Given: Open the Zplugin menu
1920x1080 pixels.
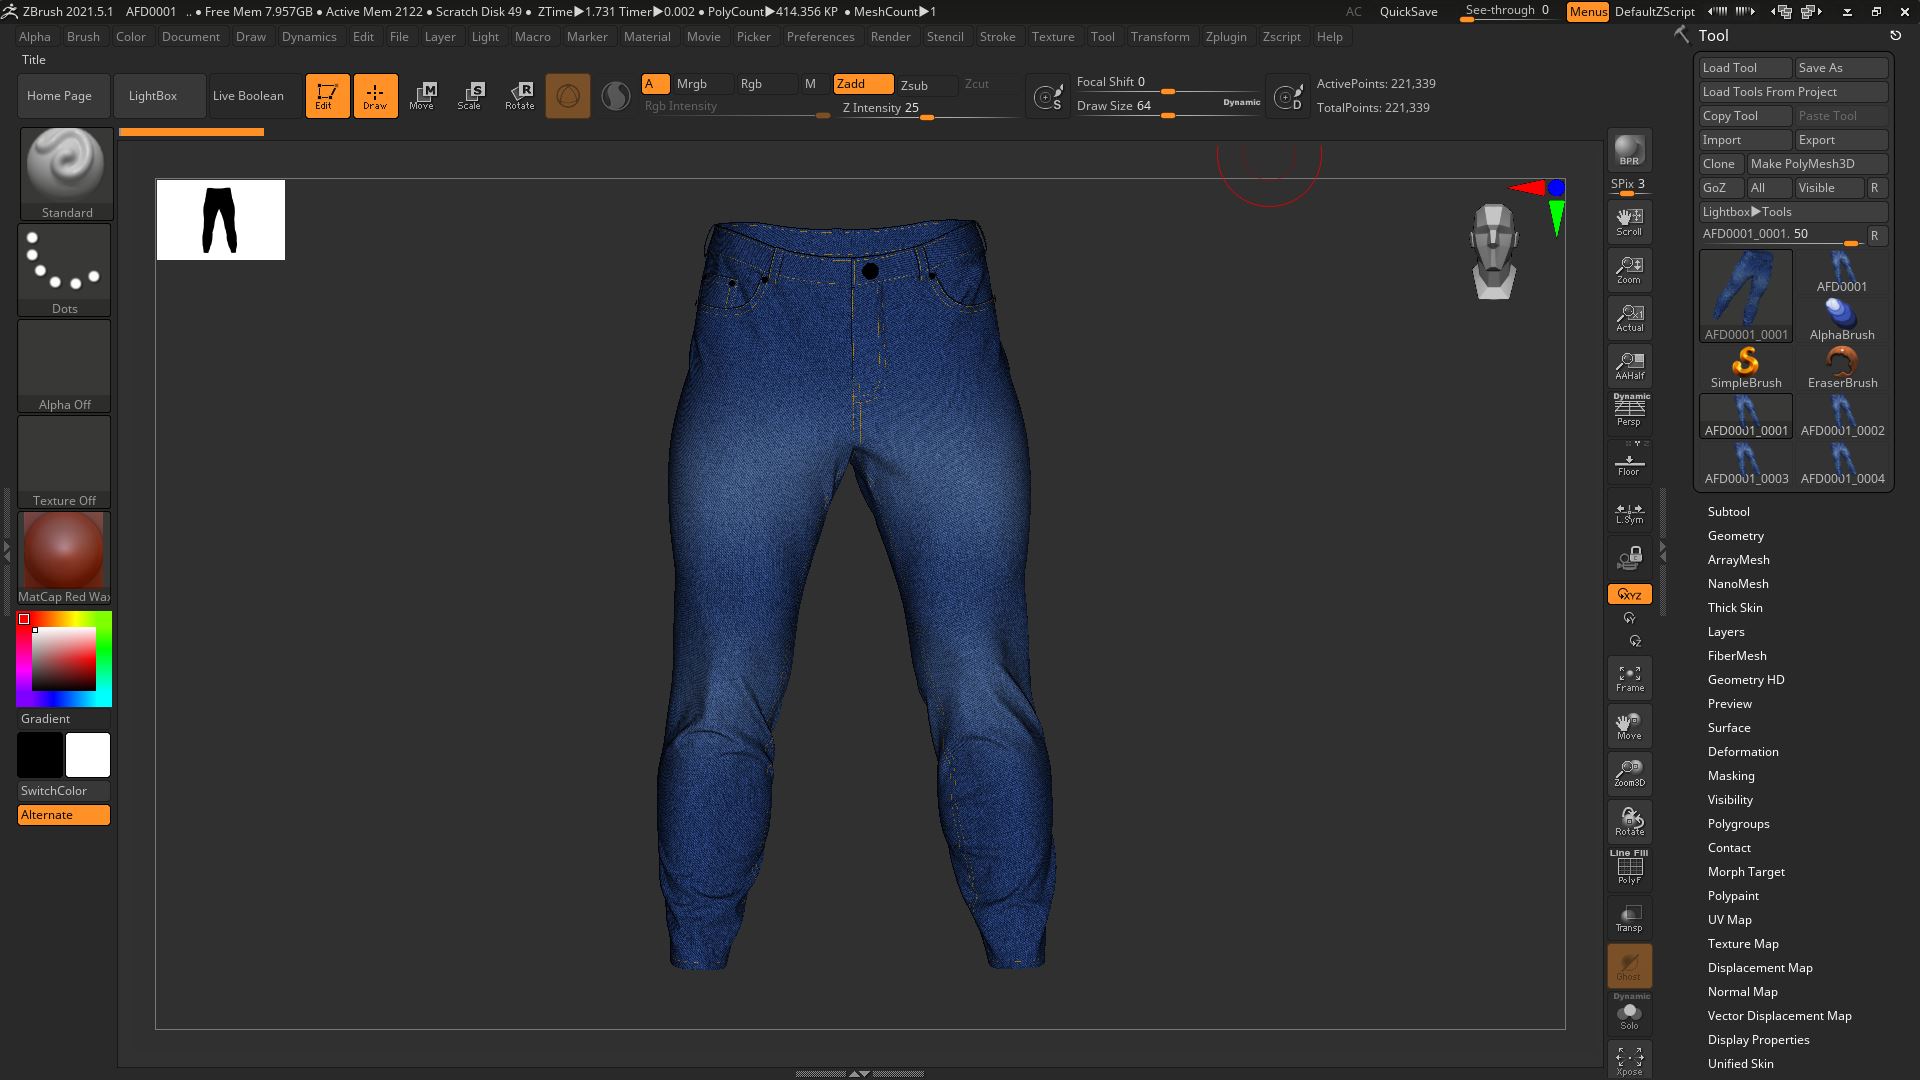Looking at the screenshot, I should 1226,37.
